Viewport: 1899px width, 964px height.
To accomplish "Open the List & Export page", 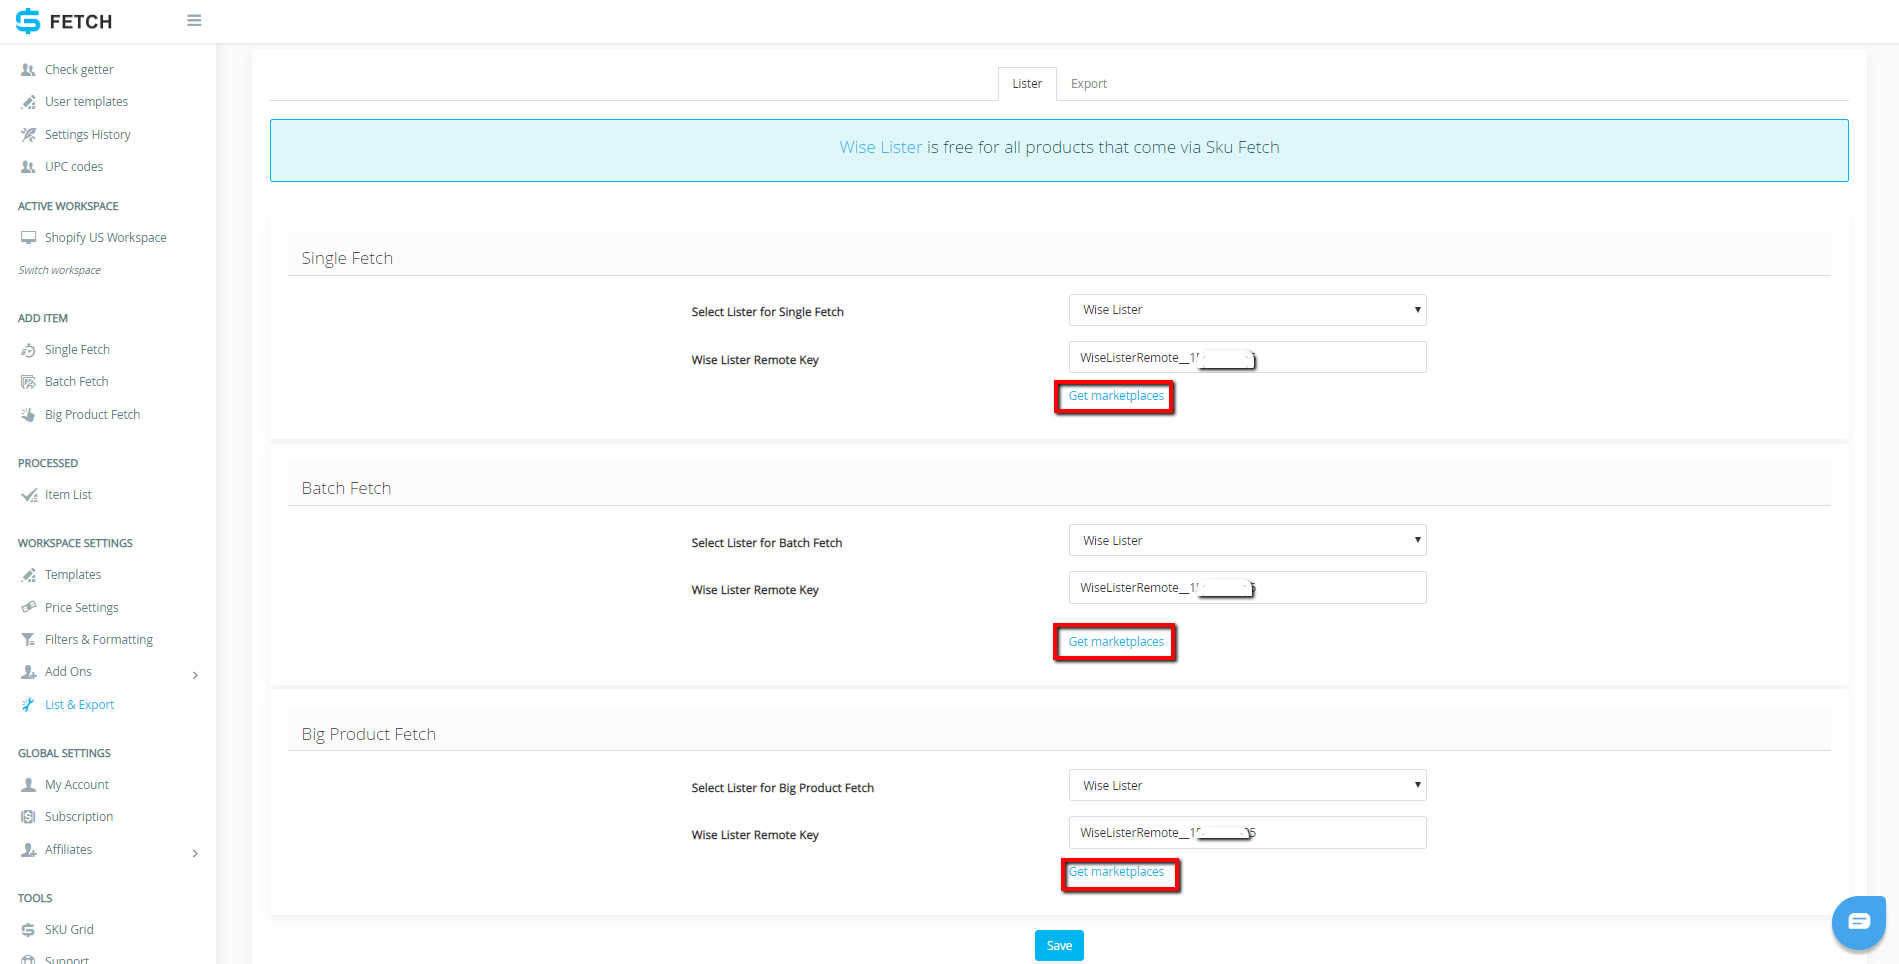I will point(79,705).
